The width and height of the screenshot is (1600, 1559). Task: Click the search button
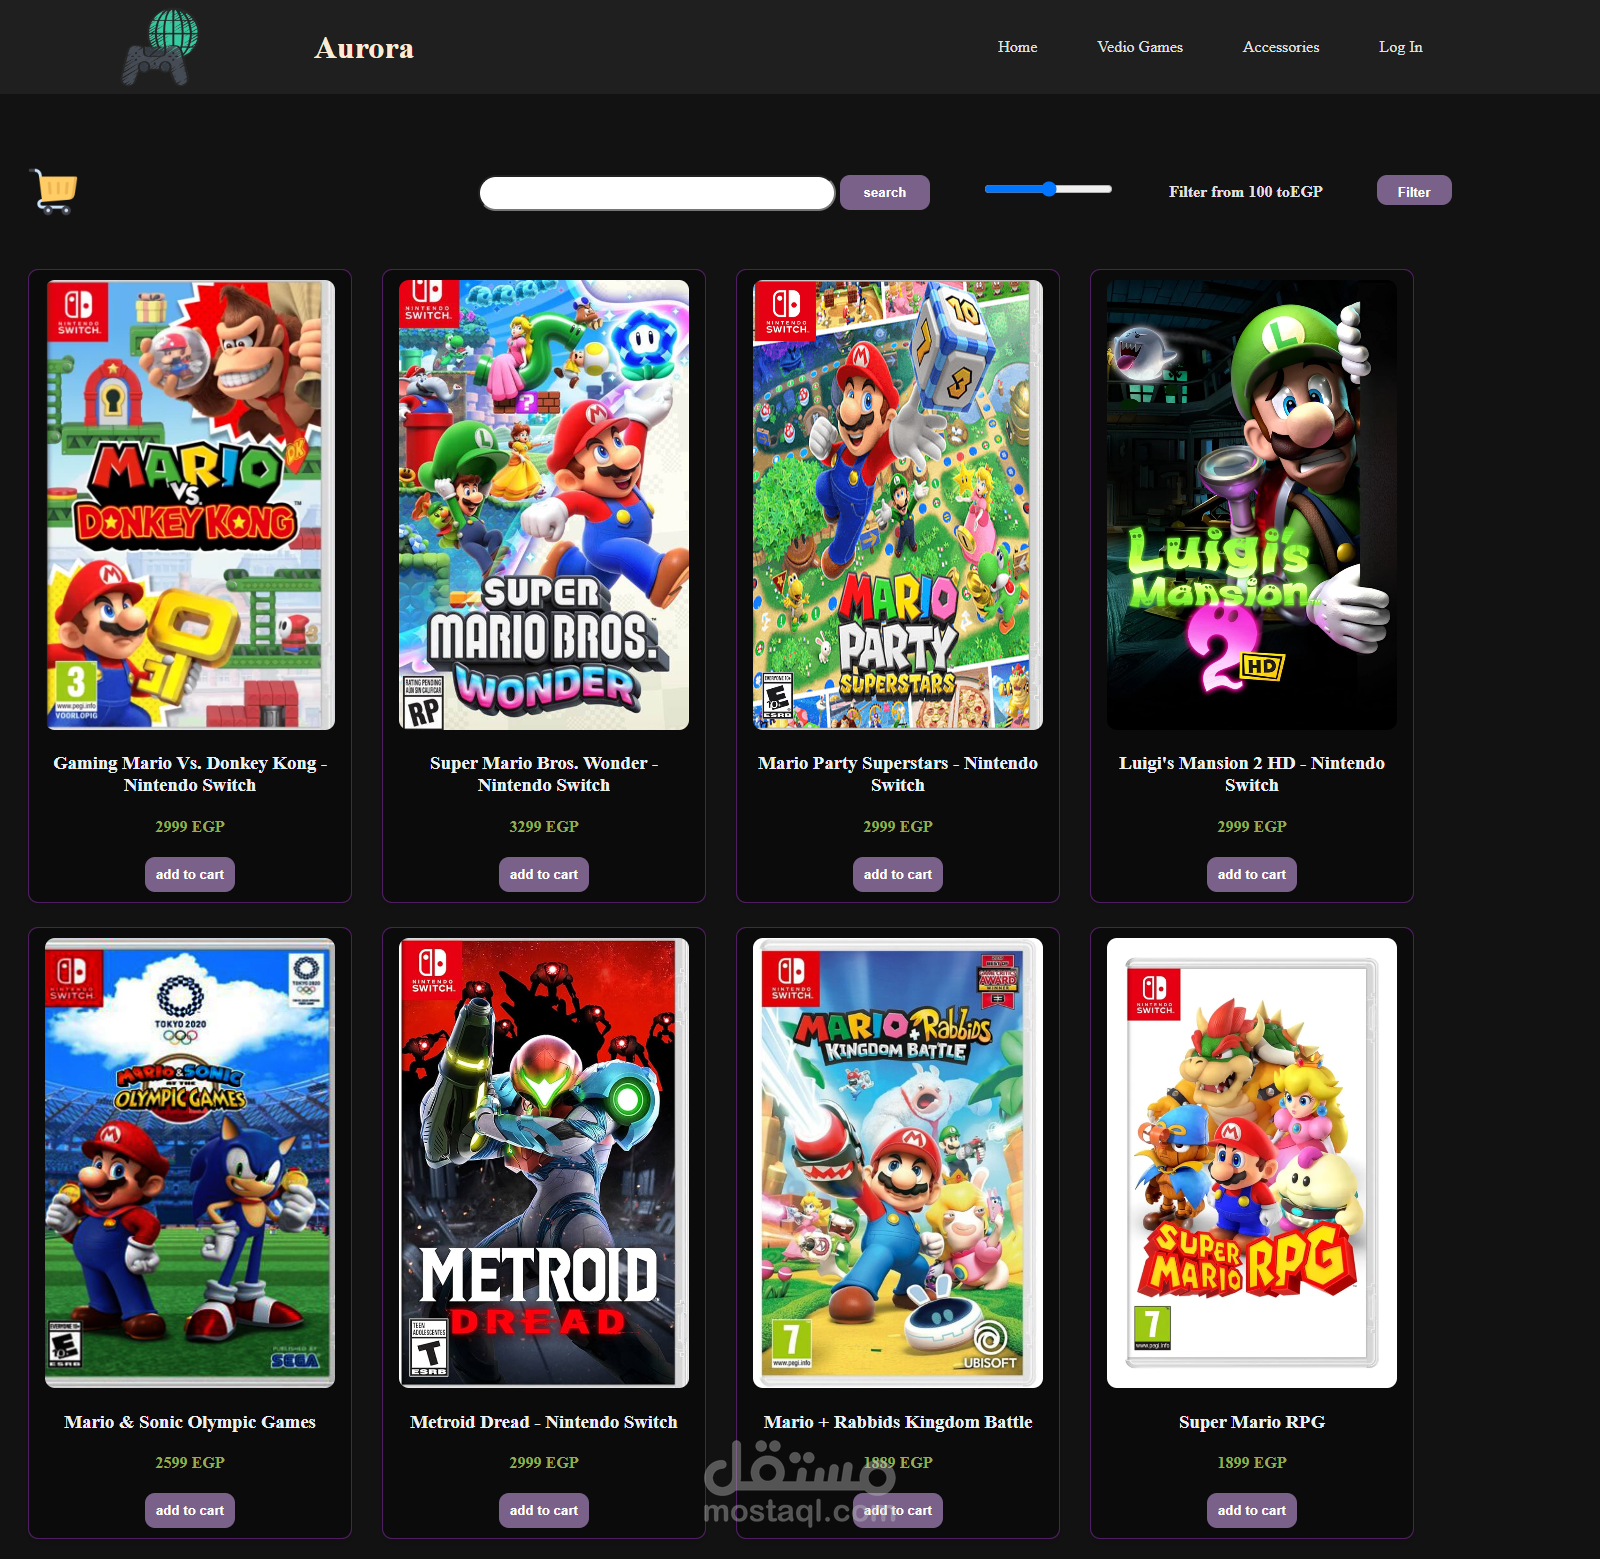[884, 192]
